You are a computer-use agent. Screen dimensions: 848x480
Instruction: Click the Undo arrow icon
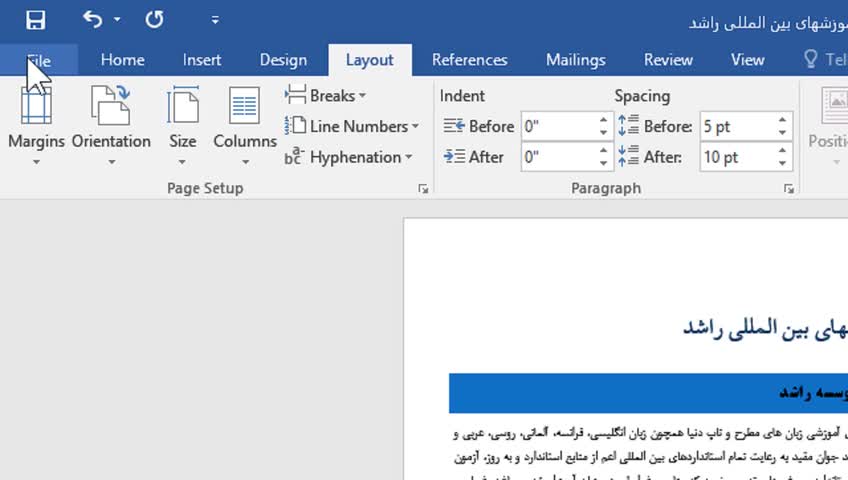point(92,19)
